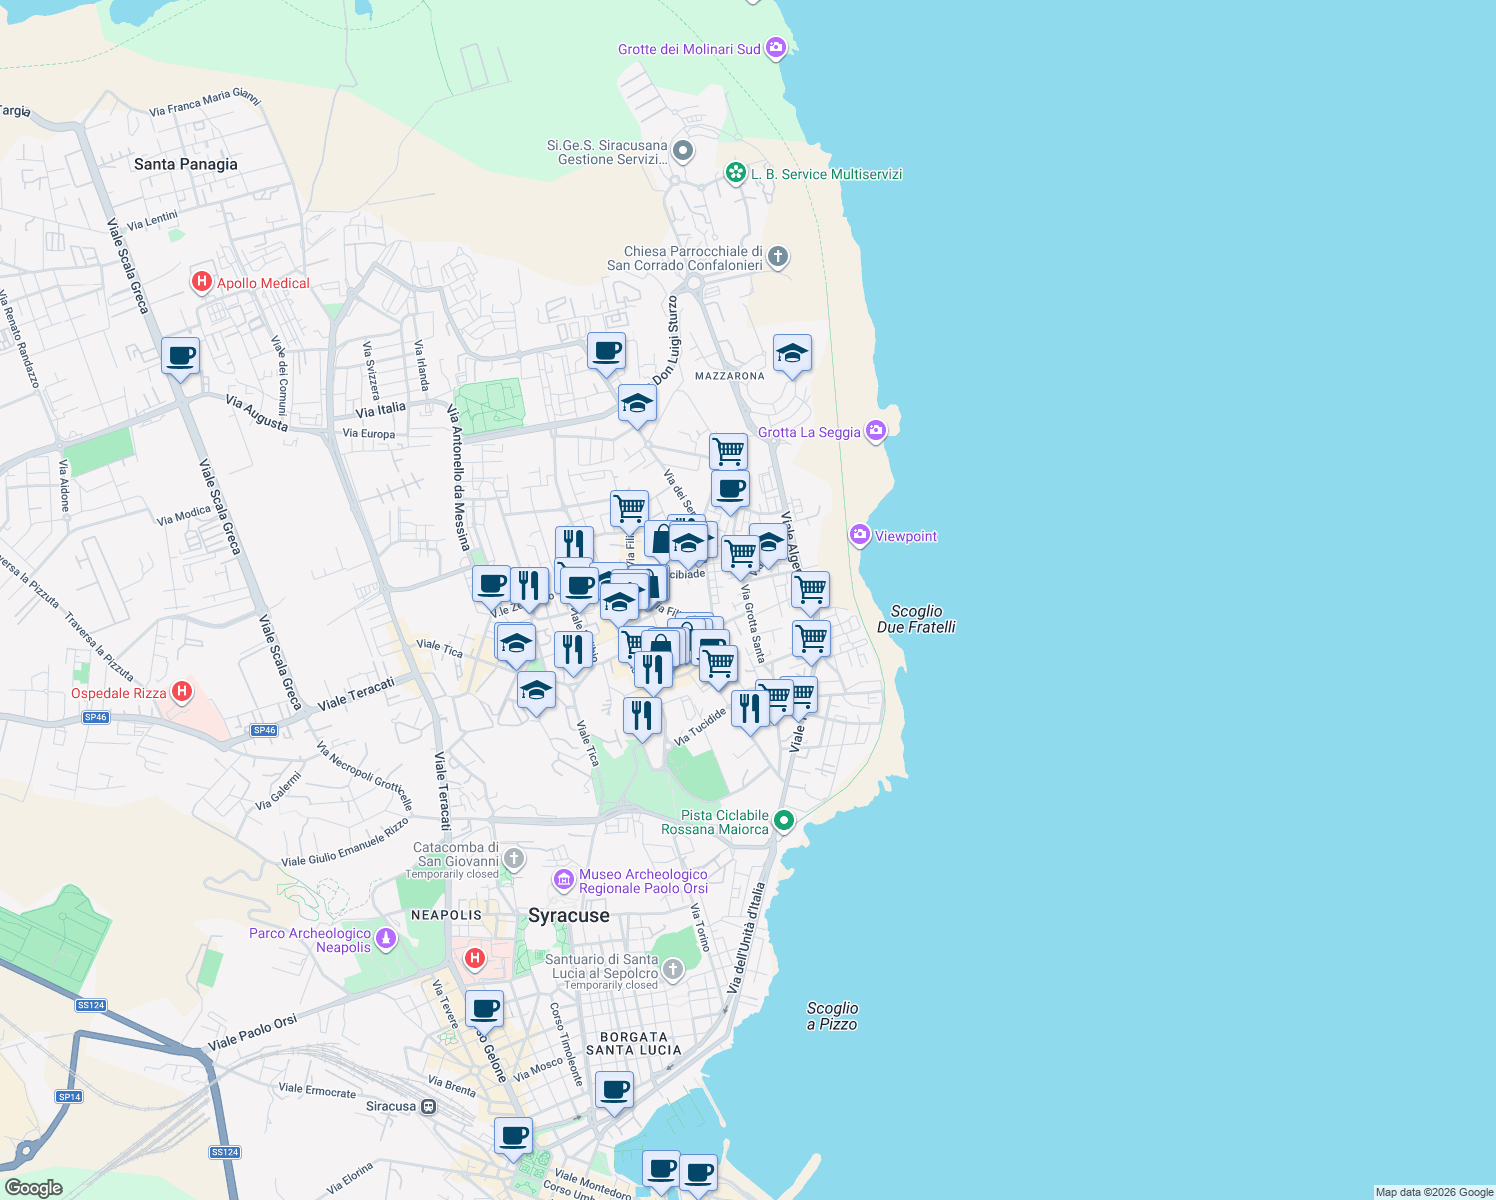Click the graduation cap pin in Mazzarona
The height and width of the screenshot is (1200, 1496).
tap(792, 354)
